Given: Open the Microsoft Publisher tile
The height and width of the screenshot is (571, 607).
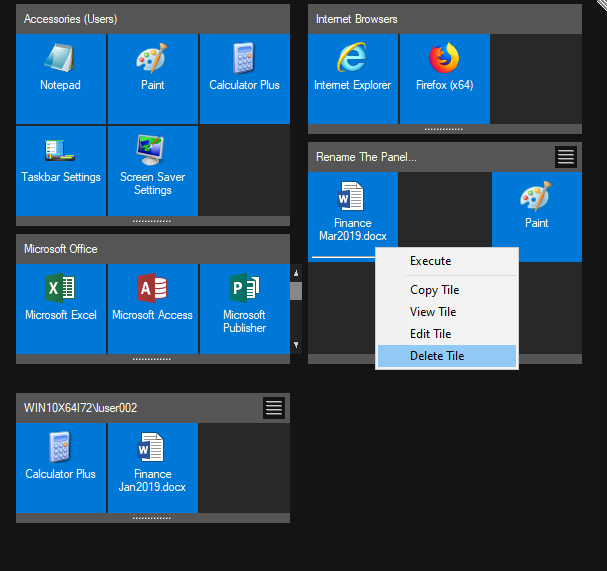Looking at the screenshot, I should click(x=244, y=308).
